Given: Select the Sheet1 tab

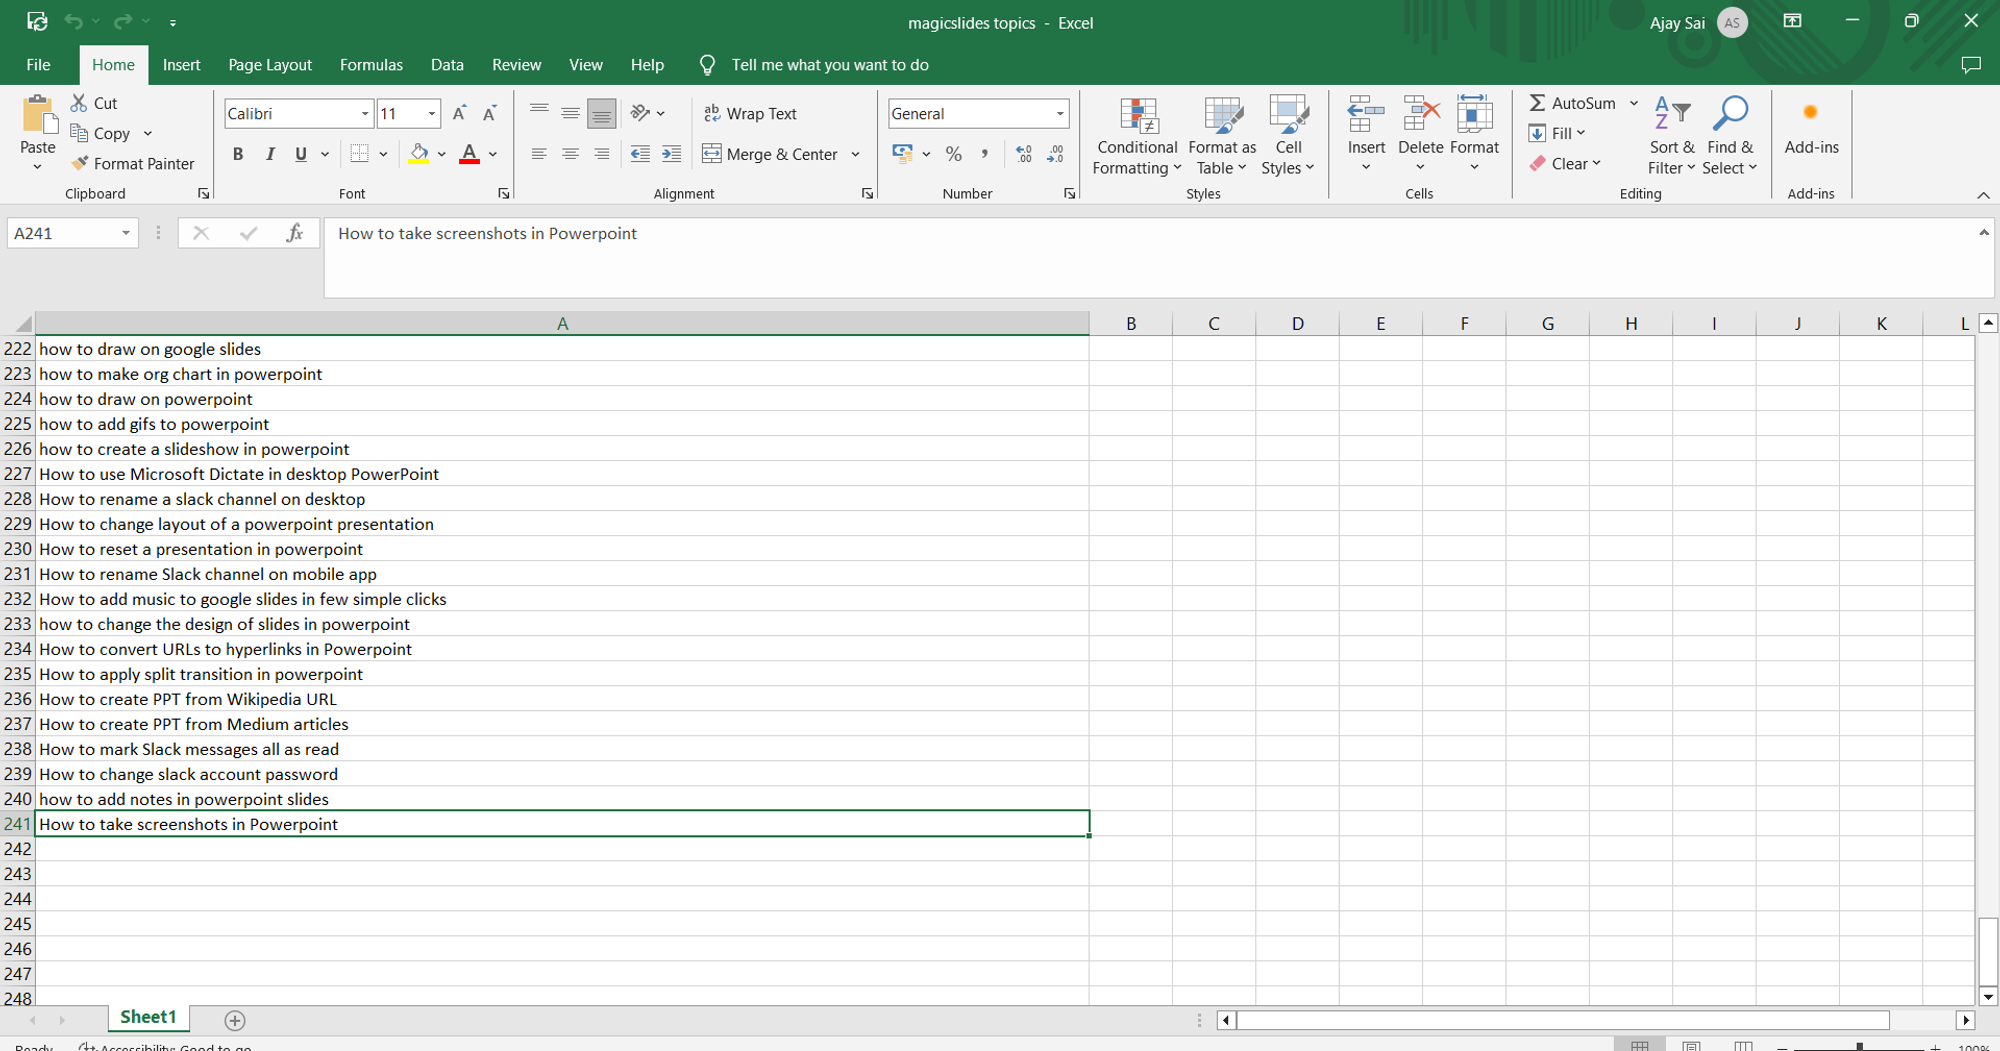Looking at the screenshot, I should (x=148, y=1017).
